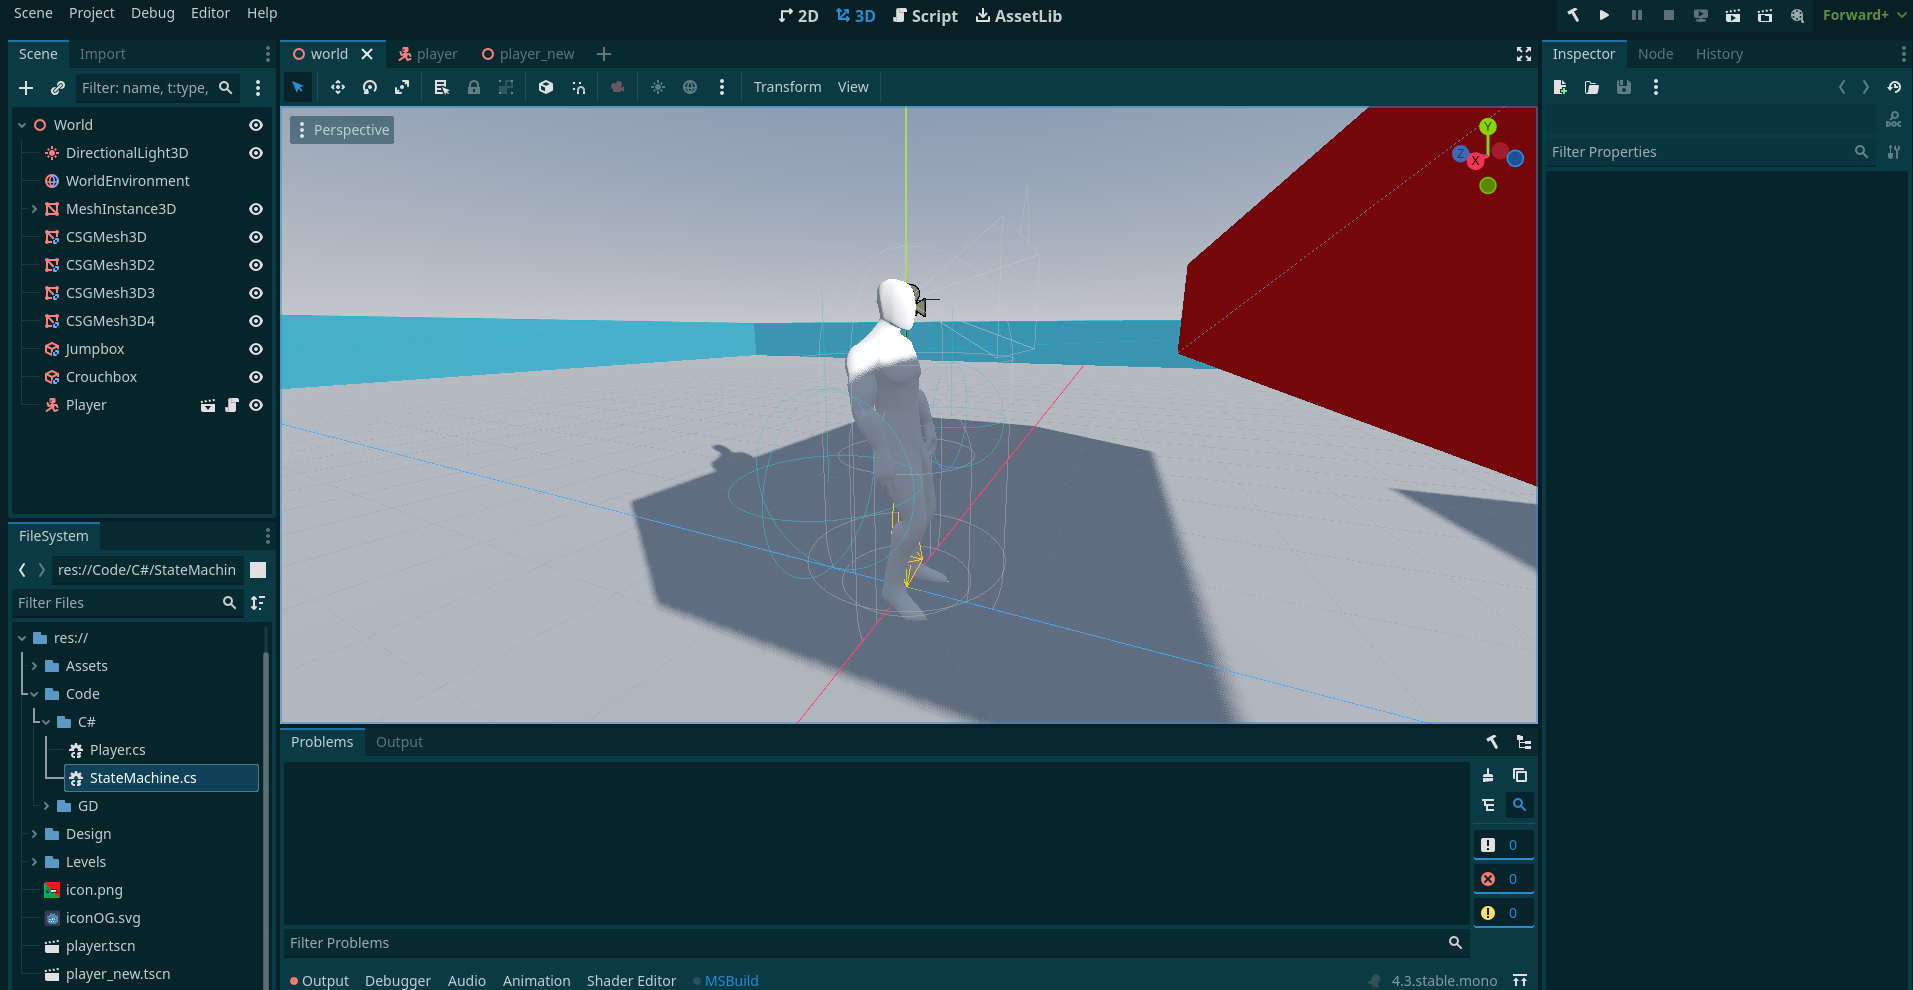Switch to the player scene tab
The height and width of the screenshot is (990, 1913).
(x=428, y=53)
